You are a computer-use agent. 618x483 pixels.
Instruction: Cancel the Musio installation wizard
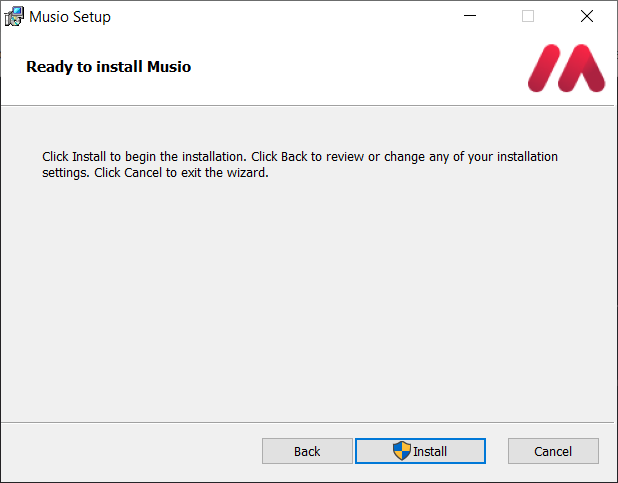click(x=553, y=451)
